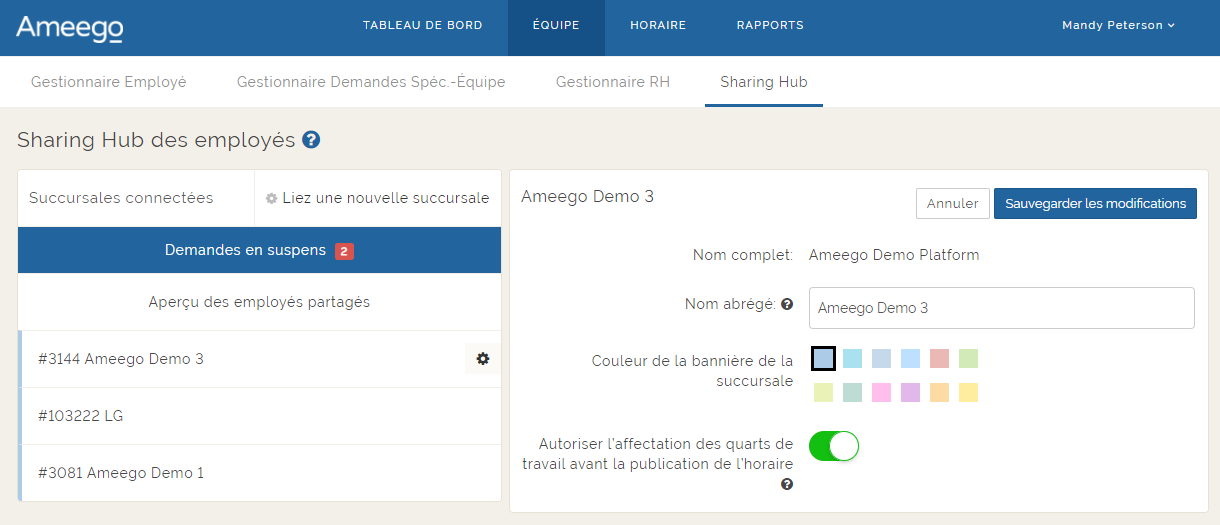This screenshot has width=1220, height=525.
Task: Choose the light sky blue color swatch
Action: click(910, 358)
